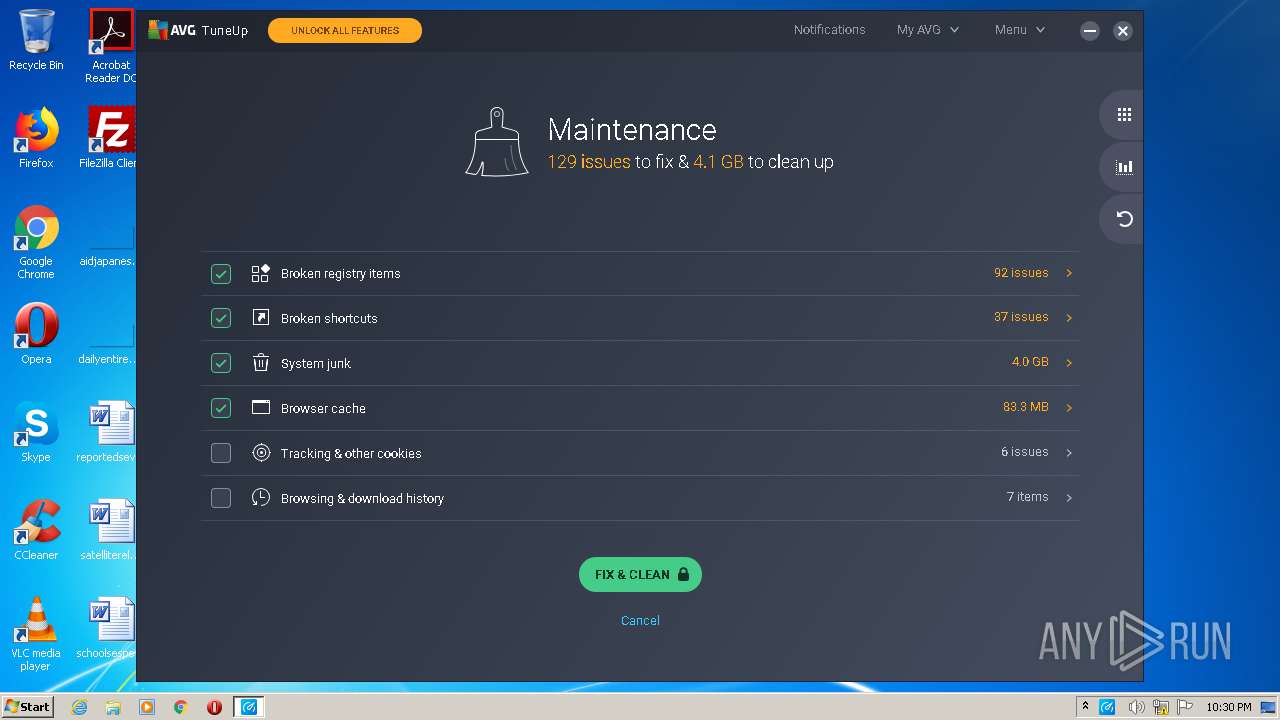Click Unlock All Features button
Screen dimensions: 1280x720
click(345, 31)
